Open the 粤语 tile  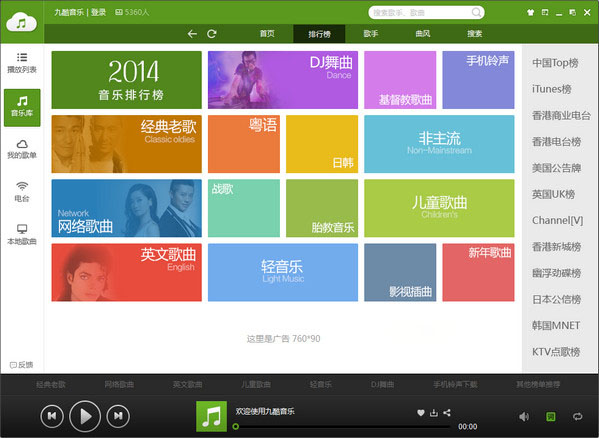click(x=244, y=144)
